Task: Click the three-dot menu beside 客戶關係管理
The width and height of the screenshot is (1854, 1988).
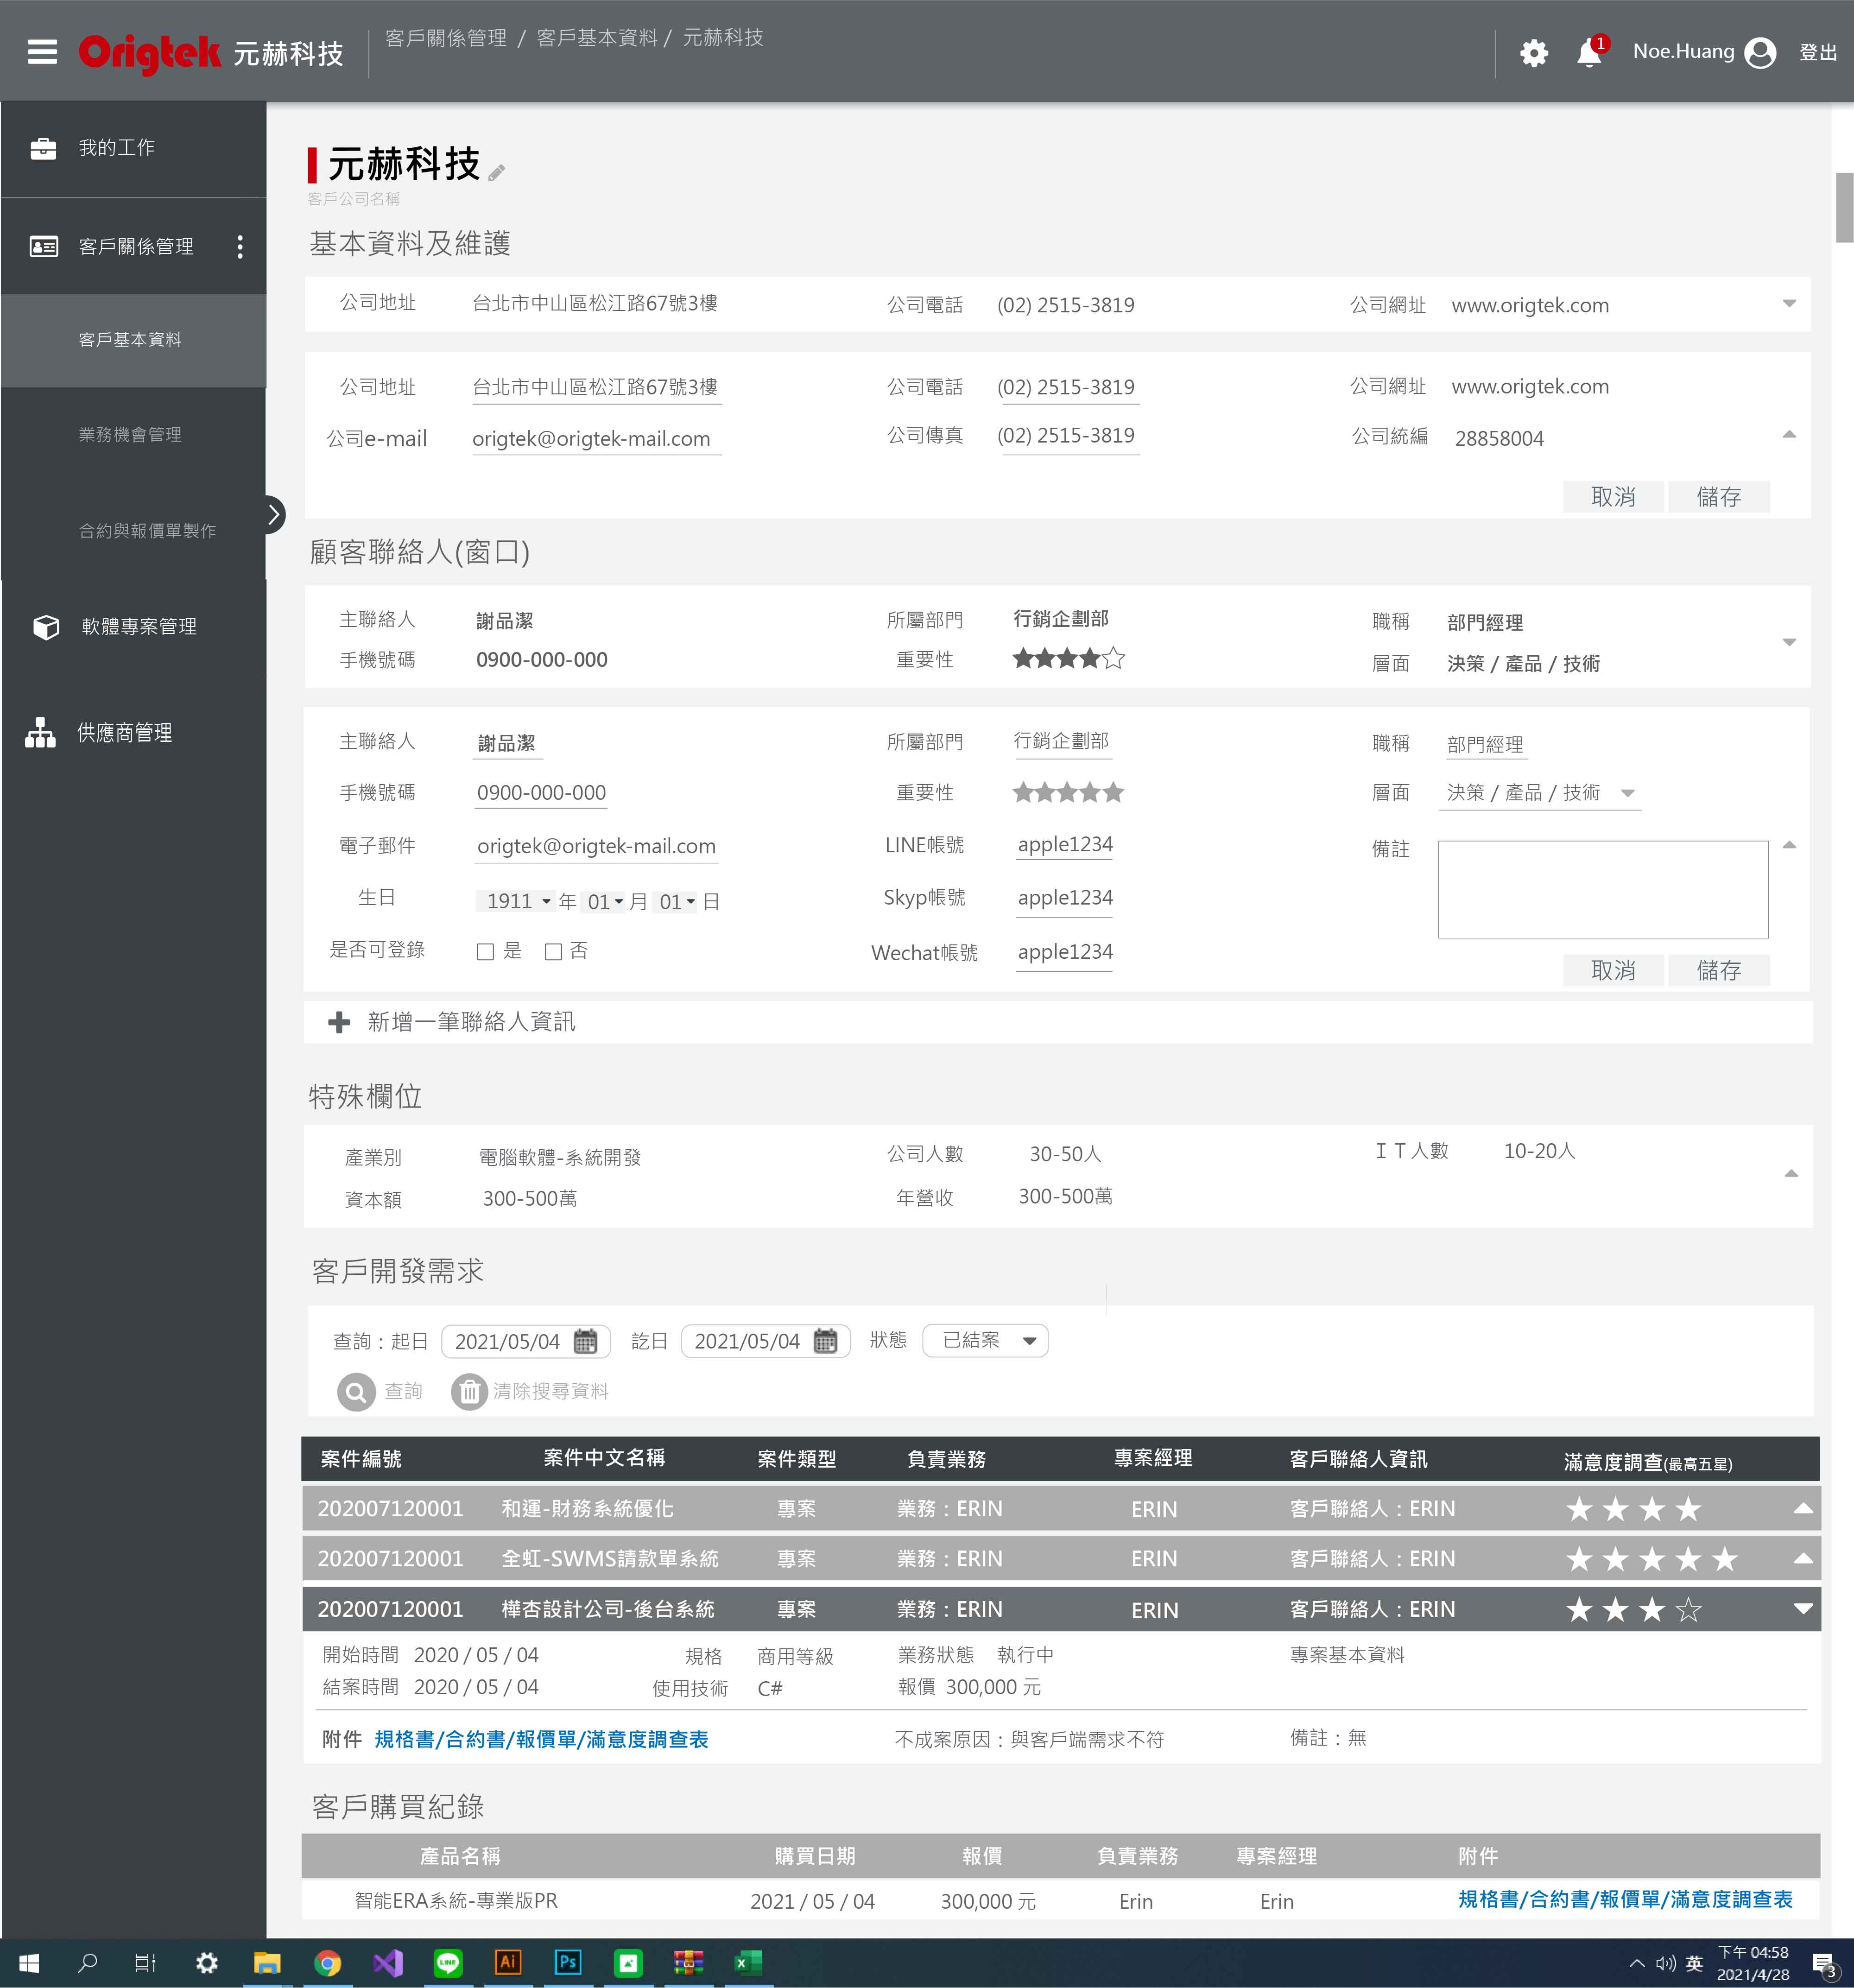Action: (x=240, y=247)
